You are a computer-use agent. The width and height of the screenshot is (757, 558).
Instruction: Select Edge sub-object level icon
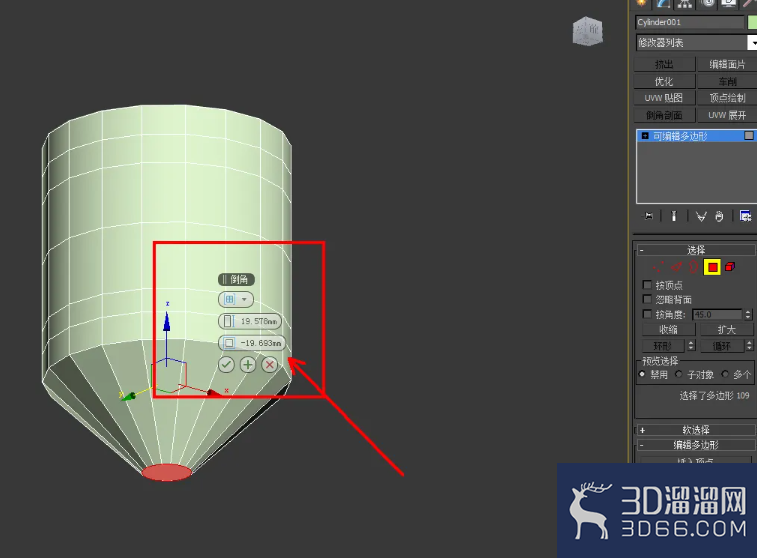[x=677, y=266]
